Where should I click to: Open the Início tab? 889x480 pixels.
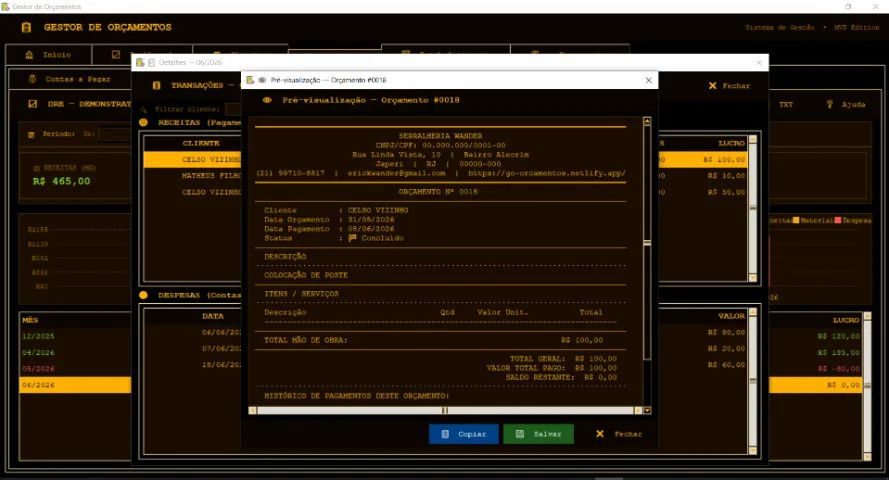(49, 55)
